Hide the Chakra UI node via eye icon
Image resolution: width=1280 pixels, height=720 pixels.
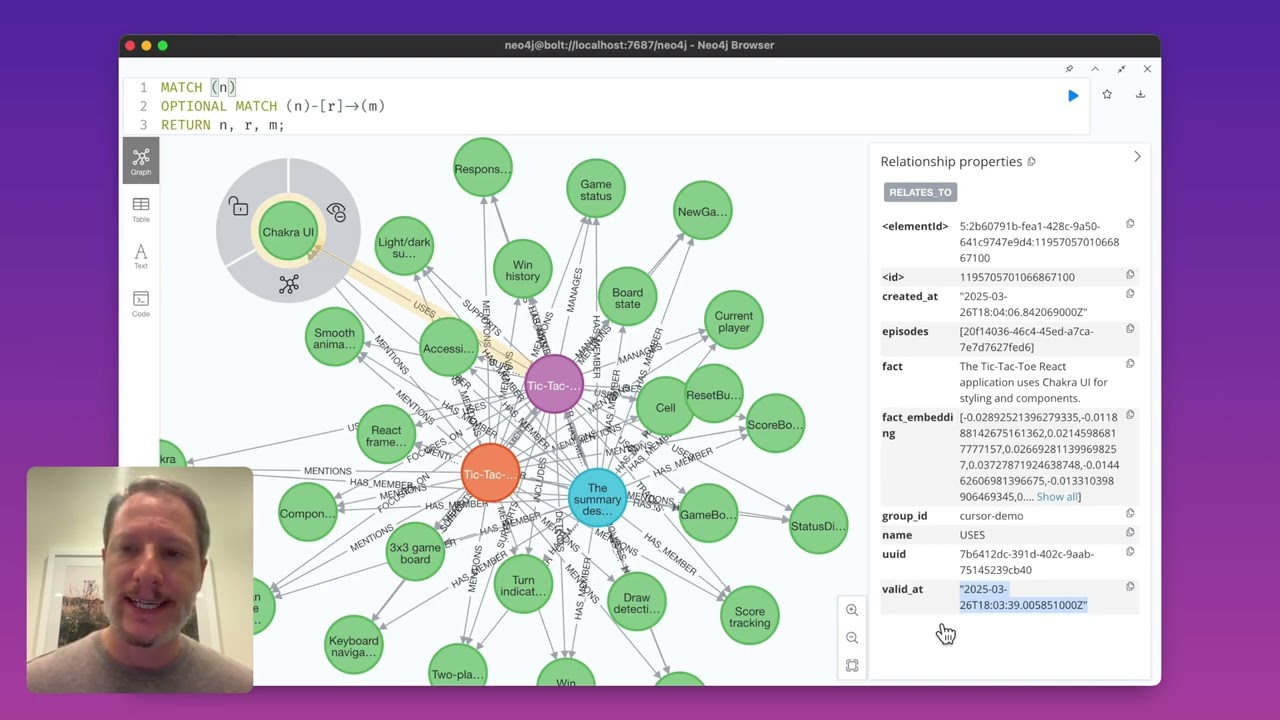click(x=336, y=212)
